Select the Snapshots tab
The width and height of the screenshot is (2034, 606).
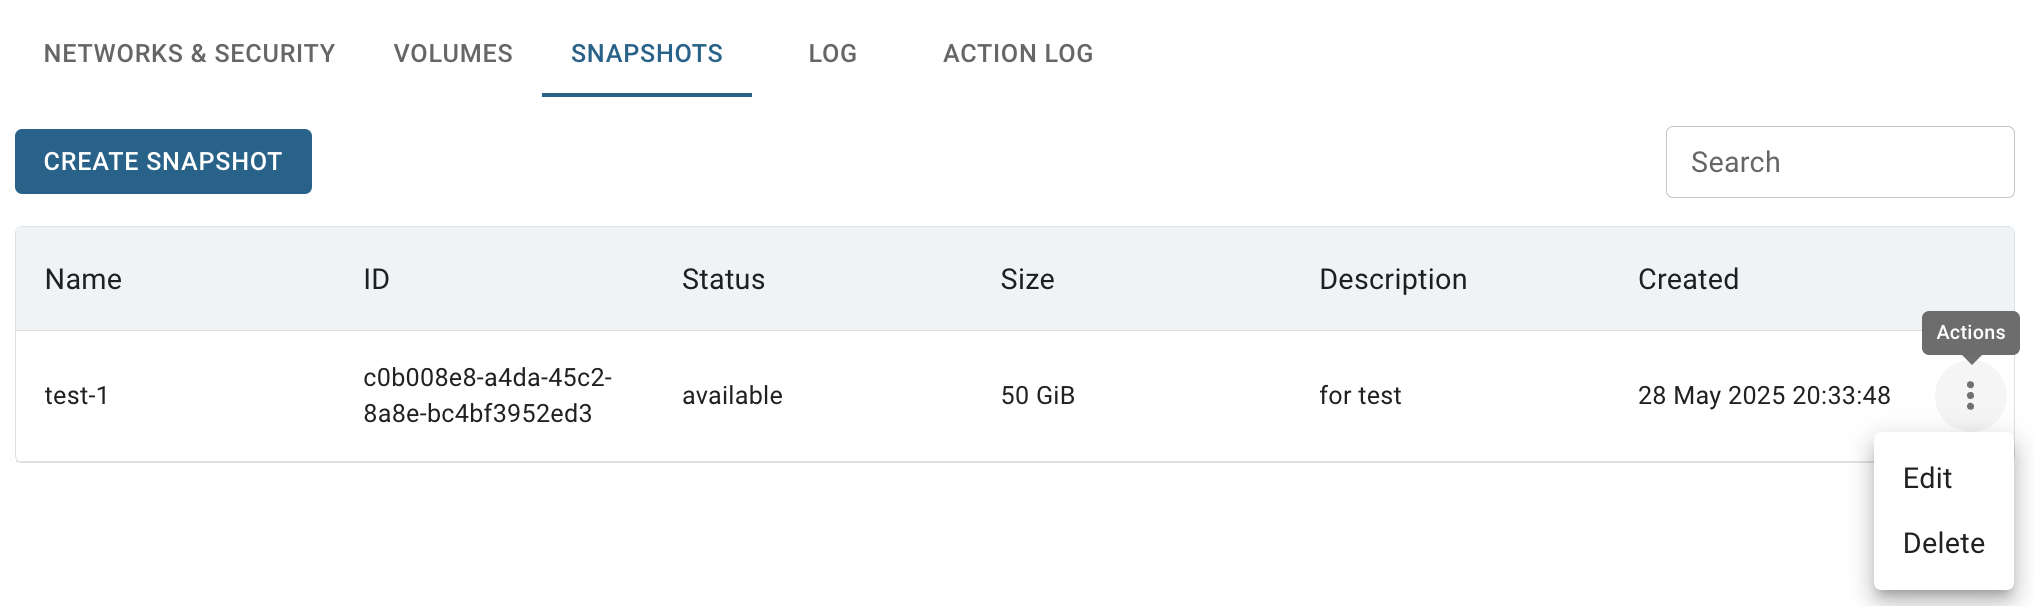pos(647,53)
